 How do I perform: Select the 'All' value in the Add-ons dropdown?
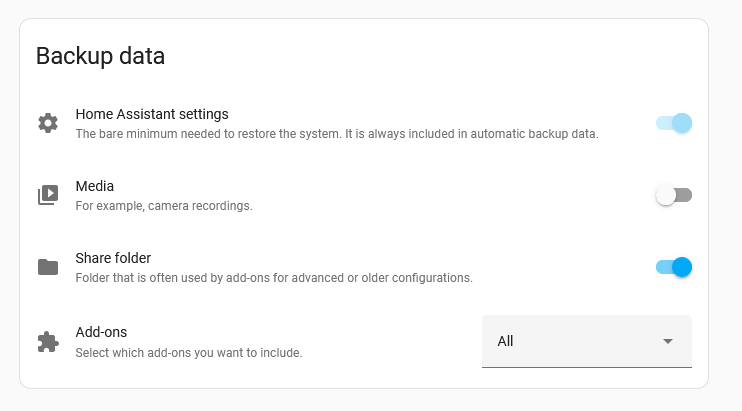(x=505, y=341)
